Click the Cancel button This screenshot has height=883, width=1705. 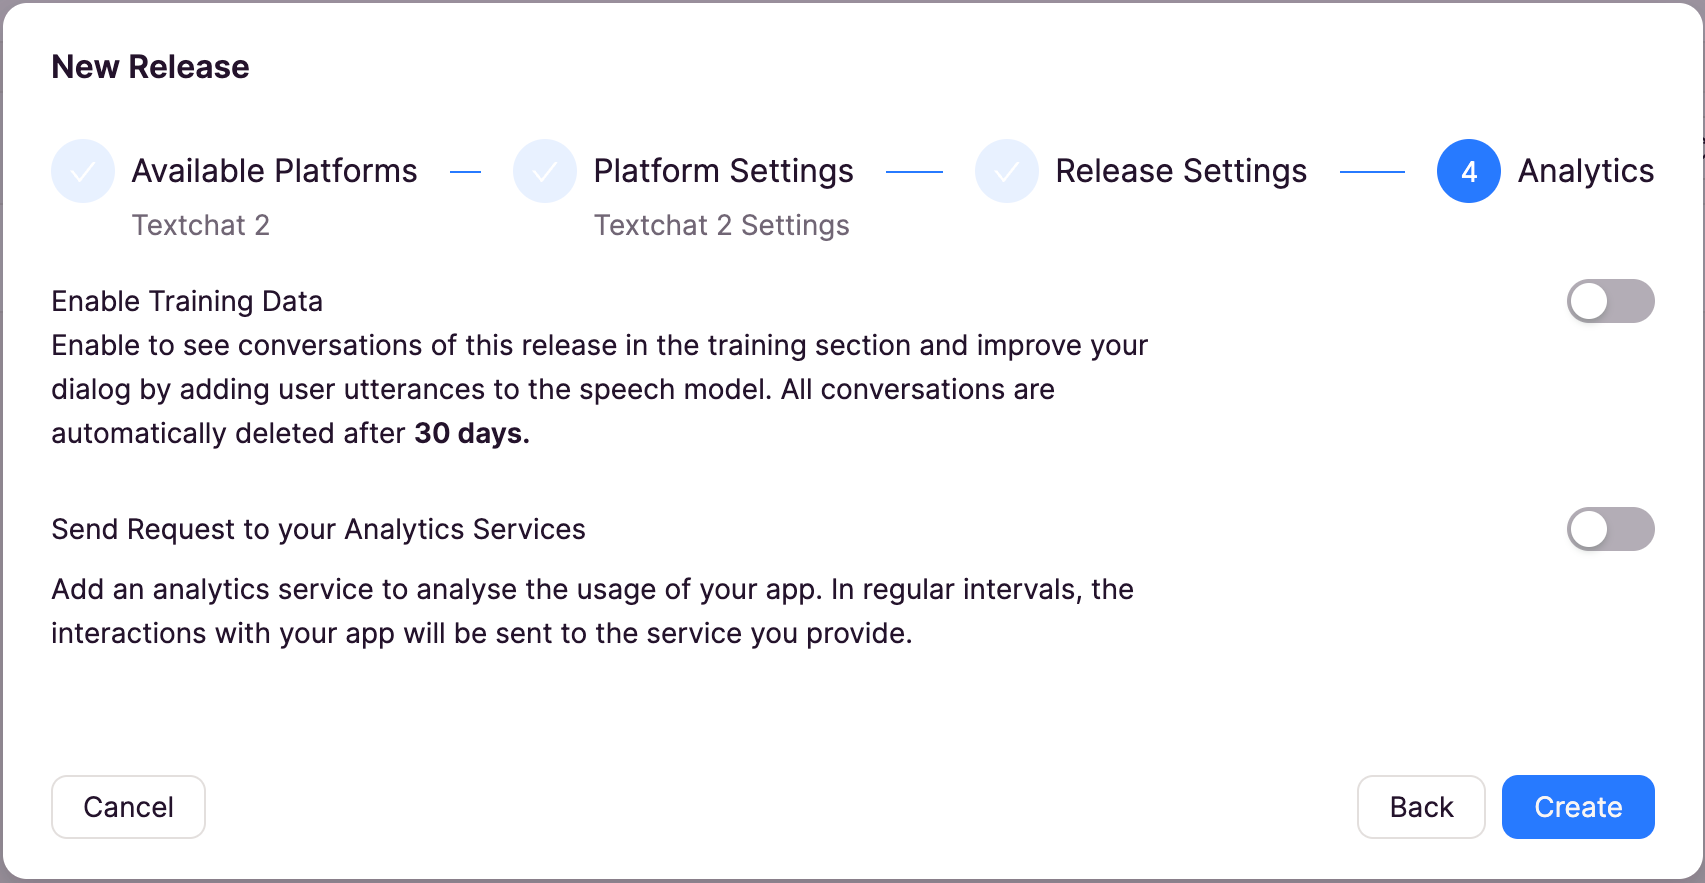[128, 807]
